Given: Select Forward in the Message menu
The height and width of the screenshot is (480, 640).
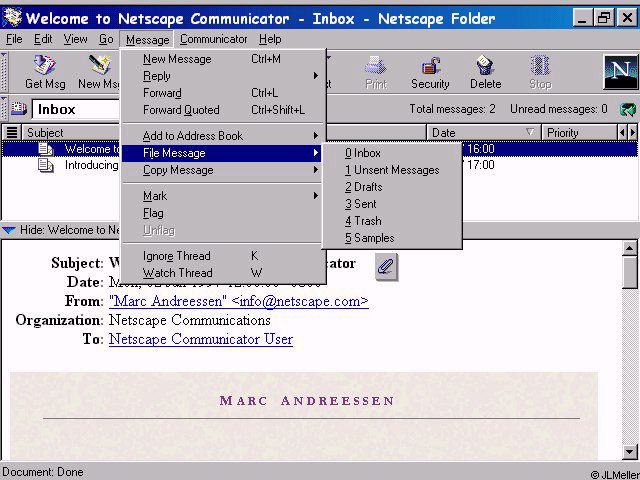Looking at the screenshot, I should point(223,93).
